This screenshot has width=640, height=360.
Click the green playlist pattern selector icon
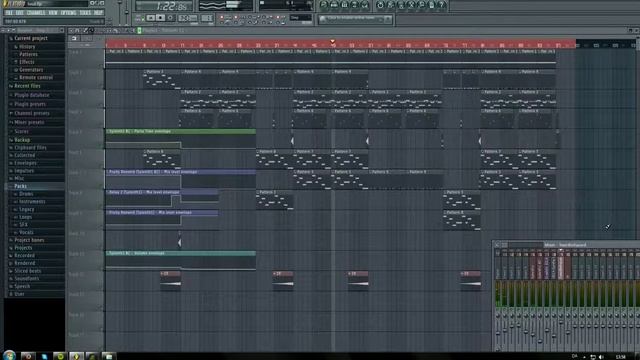coord(139,30)
